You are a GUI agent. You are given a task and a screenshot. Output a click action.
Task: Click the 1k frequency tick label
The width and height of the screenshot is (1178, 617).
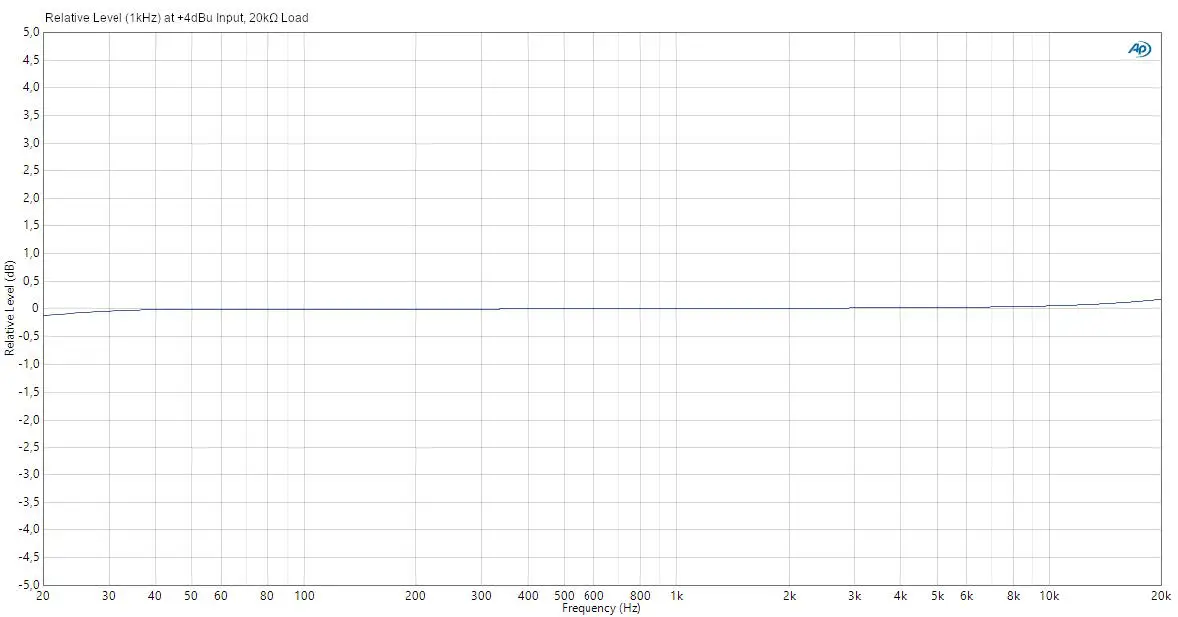coord(678,595)
